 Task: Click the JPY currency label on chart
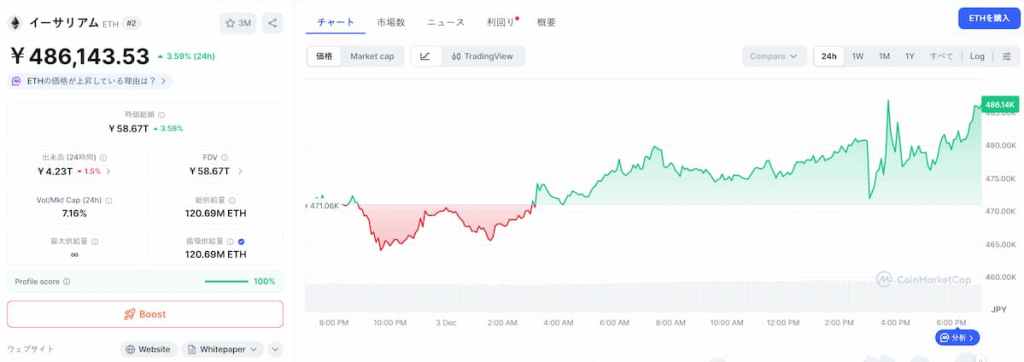(x=999, y=309)
